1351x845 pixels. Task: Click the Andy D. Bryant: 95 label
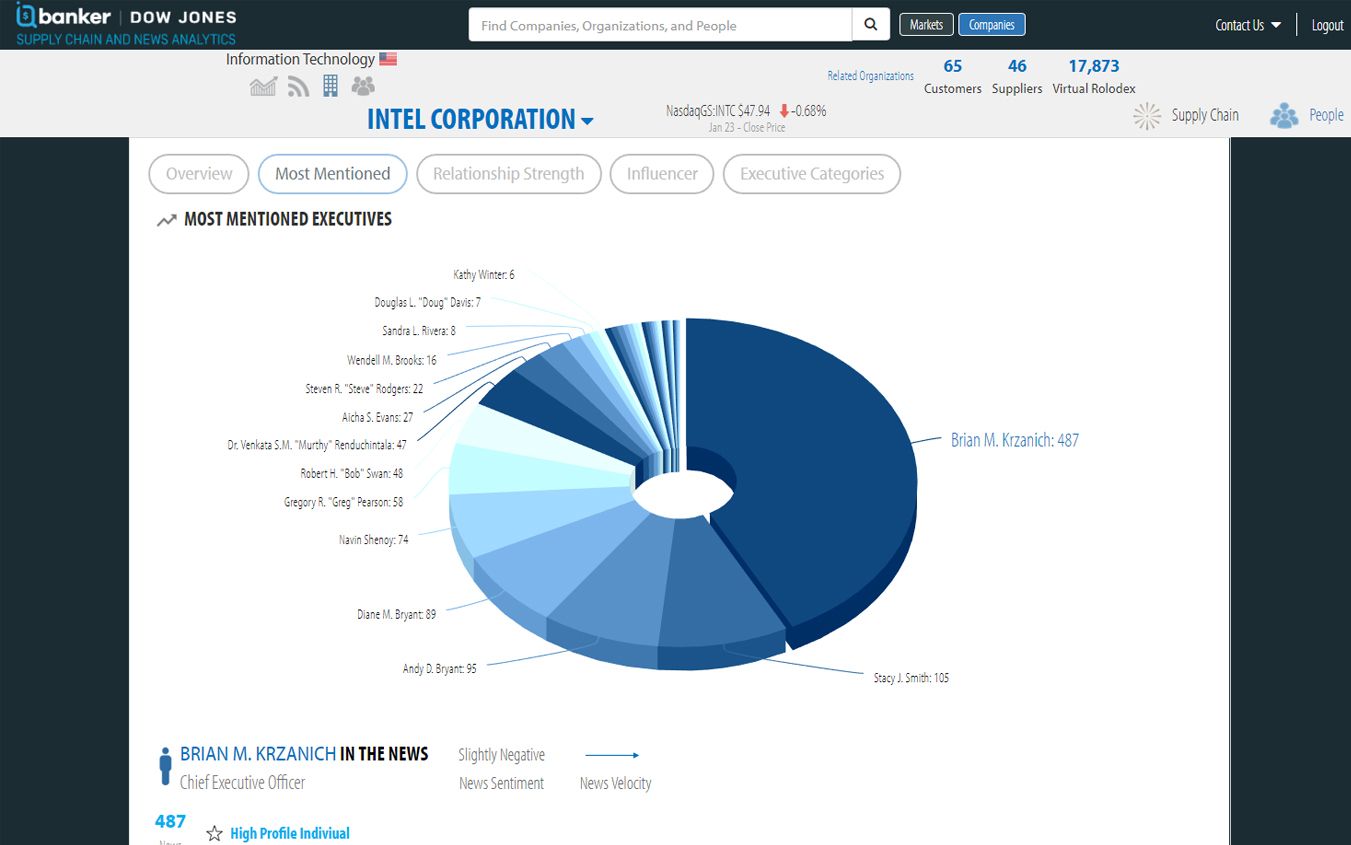[x=440, y=669]
